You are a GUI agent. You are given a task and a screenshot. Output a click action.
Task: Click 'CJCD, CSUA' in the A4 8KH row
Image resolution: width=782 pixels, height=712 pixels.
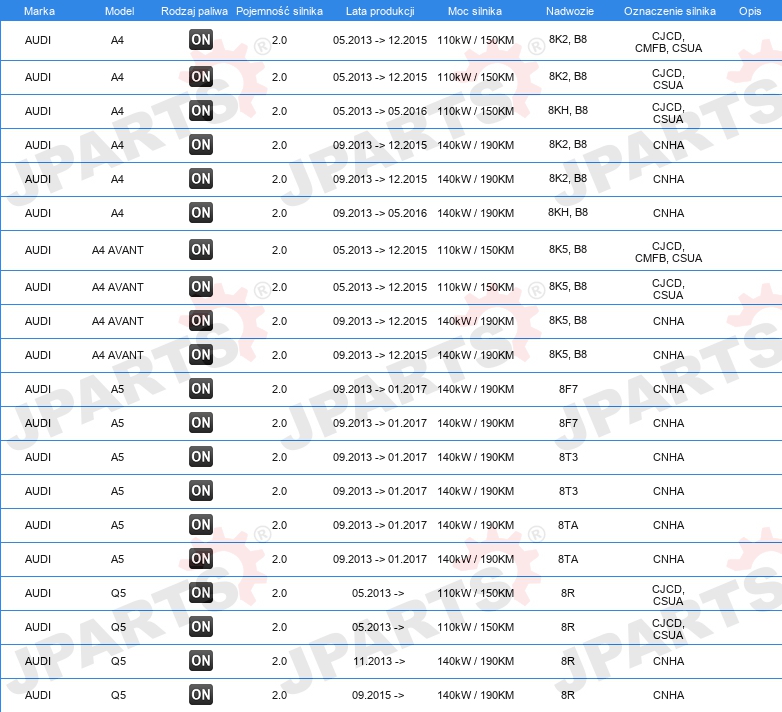(668, 113)
